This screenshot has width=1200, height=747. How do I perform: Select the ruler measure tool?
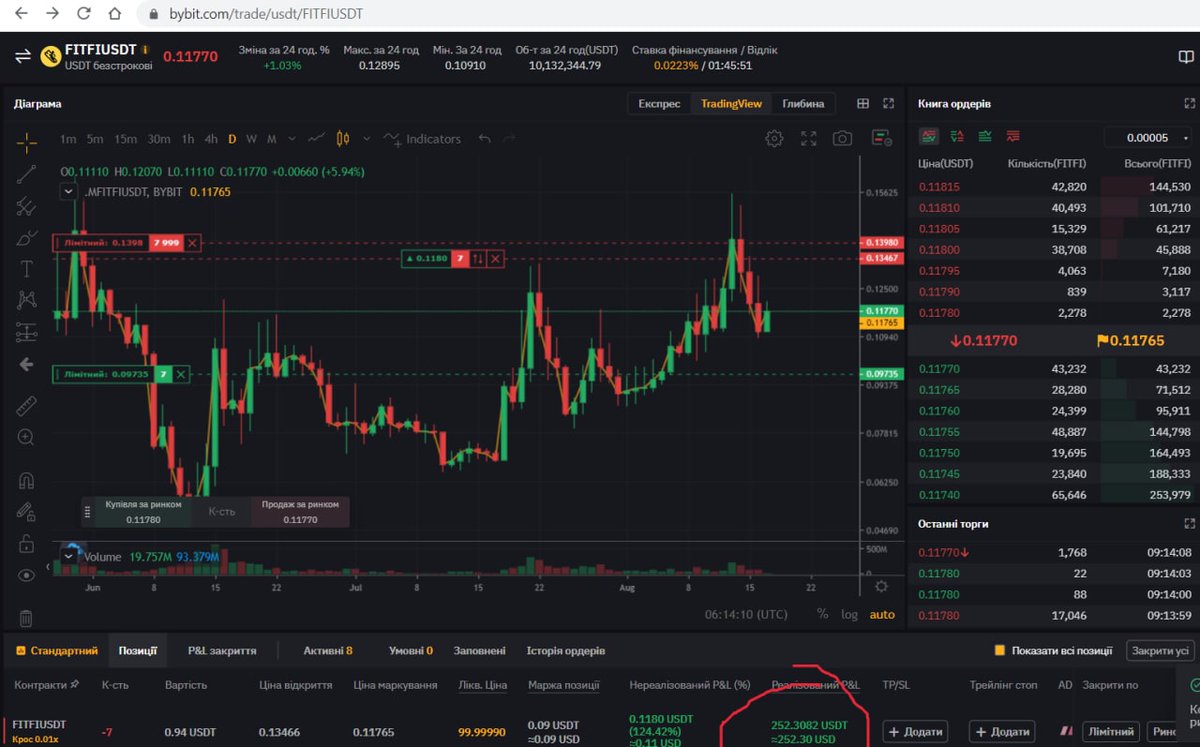click(x=26, y=406)
